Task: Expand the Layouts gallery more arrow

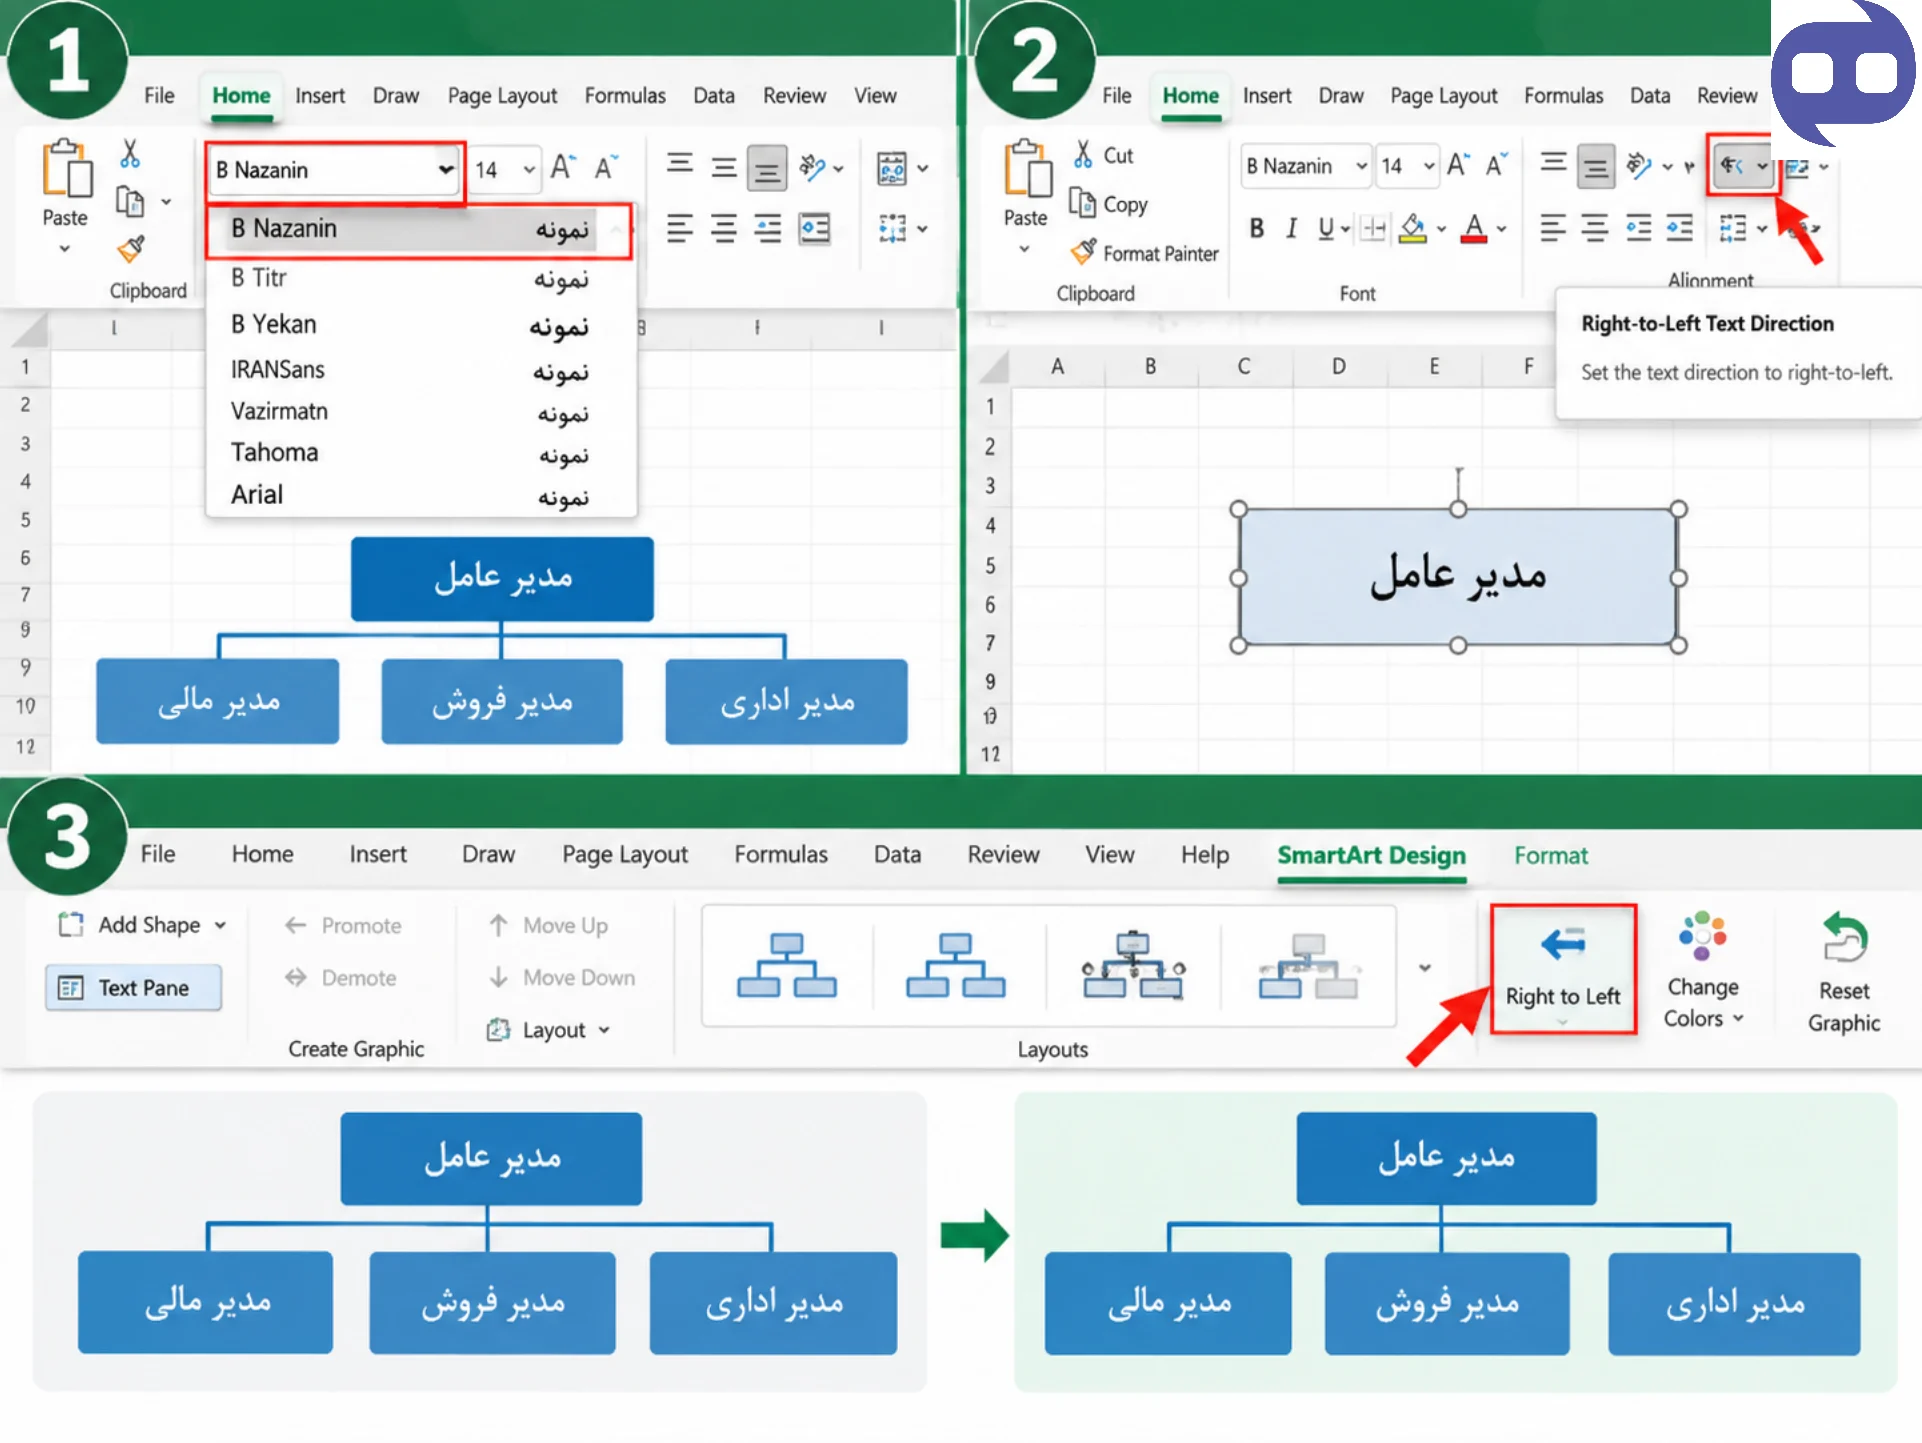Action: tap(1425, 968)
